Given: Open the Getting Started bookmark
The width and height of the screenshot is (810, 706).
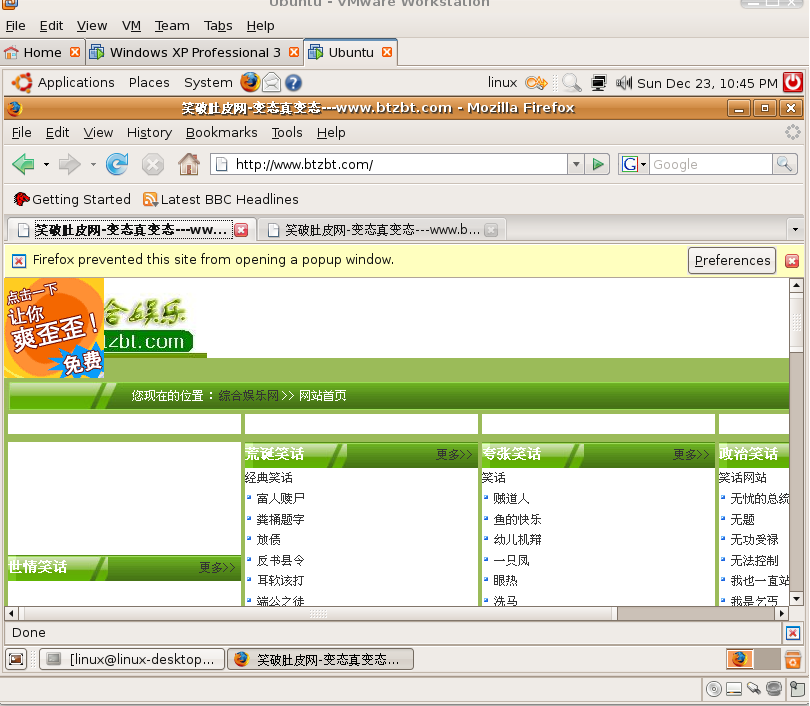Looking at the screenshot, I should [x=72, y=199].
